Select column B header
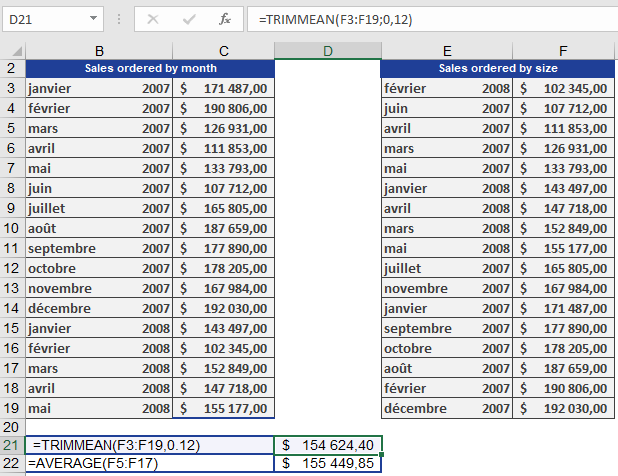This screenshot has width=618, height=476. click(x=99, y=51)
